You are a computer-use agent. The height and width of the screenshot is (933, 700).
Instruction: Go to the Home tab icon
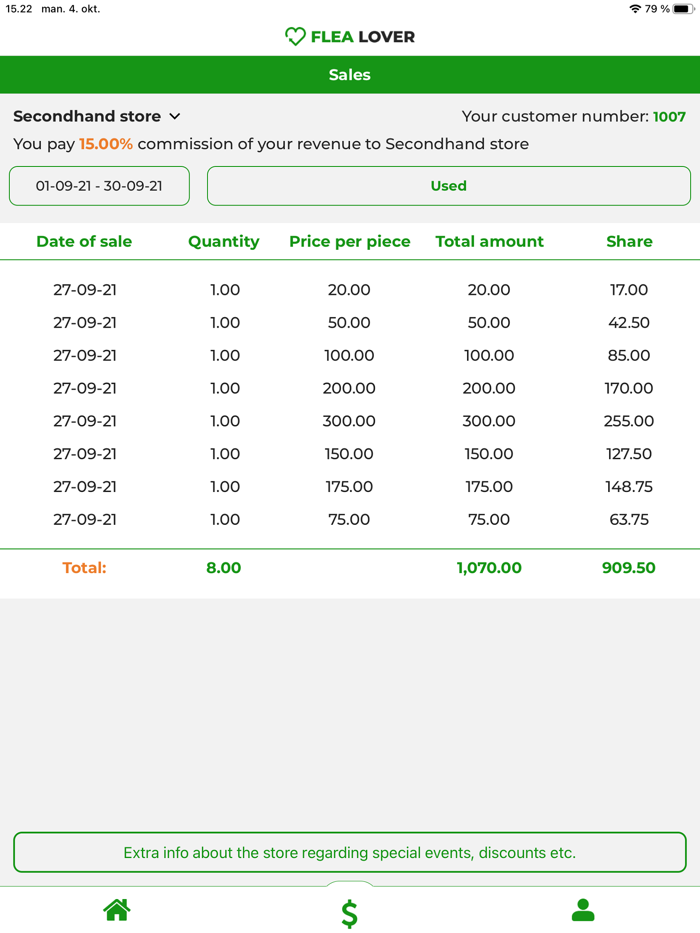(117, 910)
